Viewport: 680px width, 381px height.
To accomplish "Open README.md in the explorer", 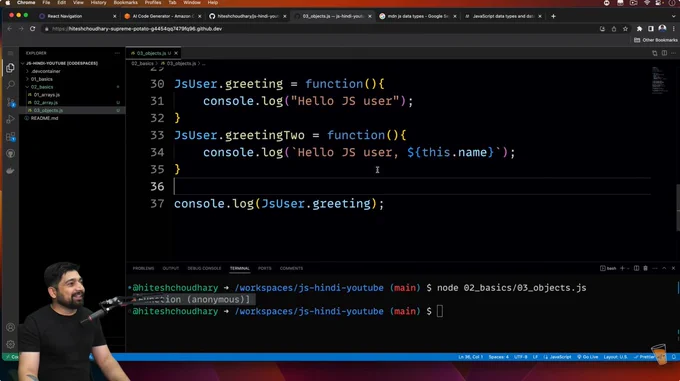I will click(44, 118).
